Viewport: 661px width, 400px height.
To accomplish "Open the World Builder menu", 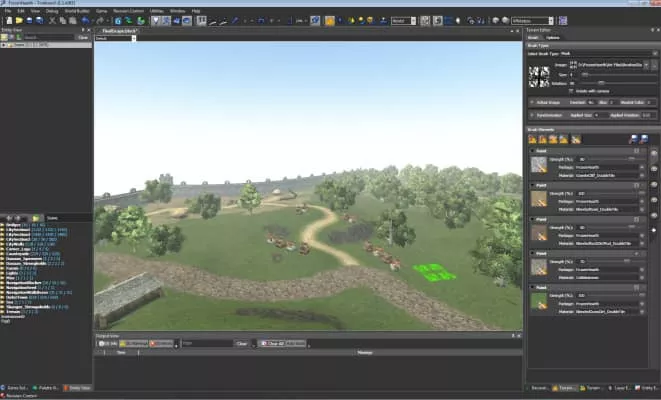I will click(76, 10).
